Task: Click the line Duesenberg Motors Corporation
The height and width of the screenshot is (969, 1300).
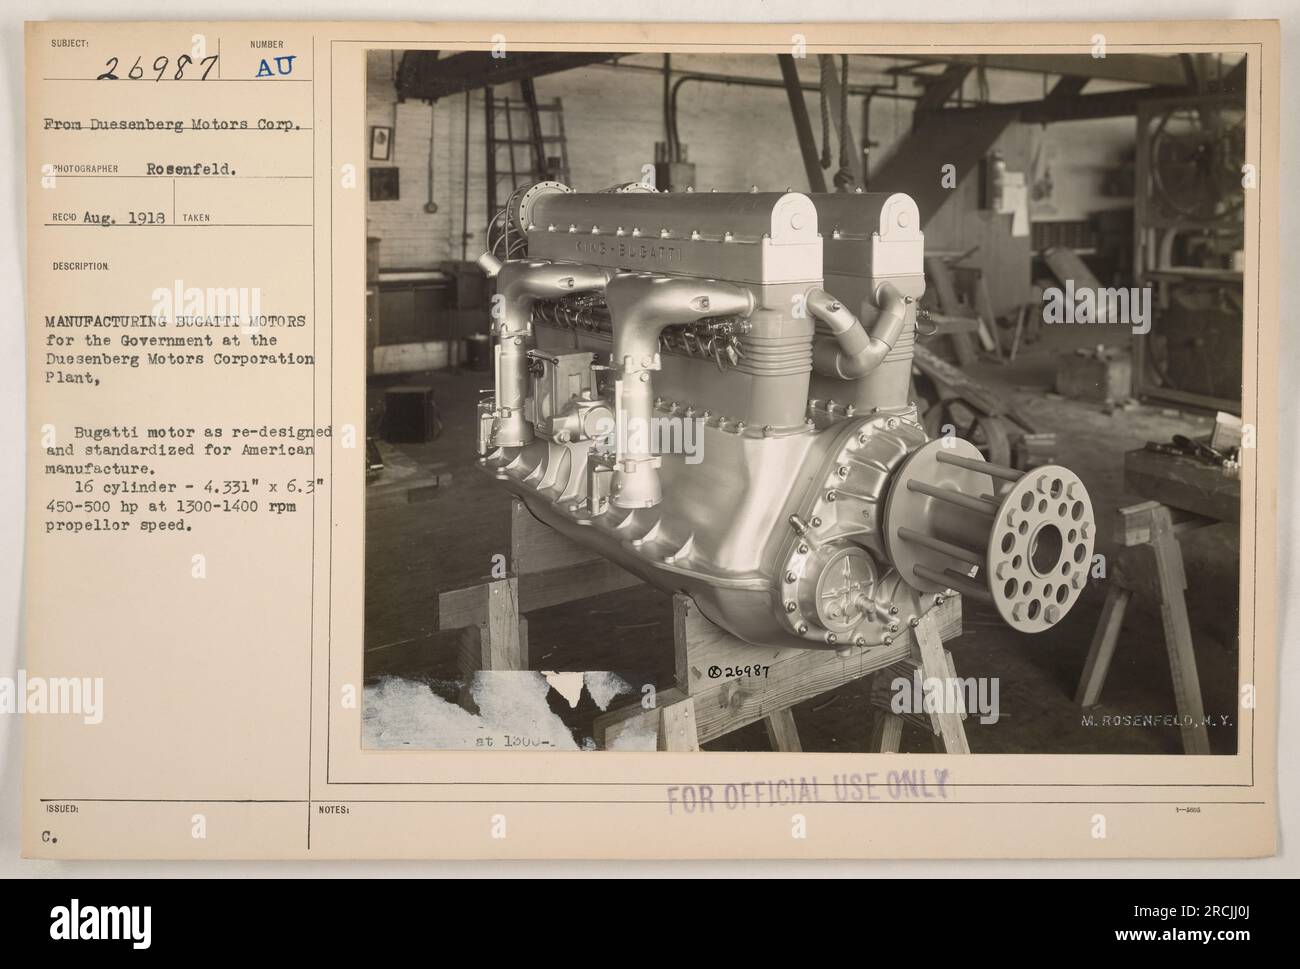Action: [x=180, y=360]
